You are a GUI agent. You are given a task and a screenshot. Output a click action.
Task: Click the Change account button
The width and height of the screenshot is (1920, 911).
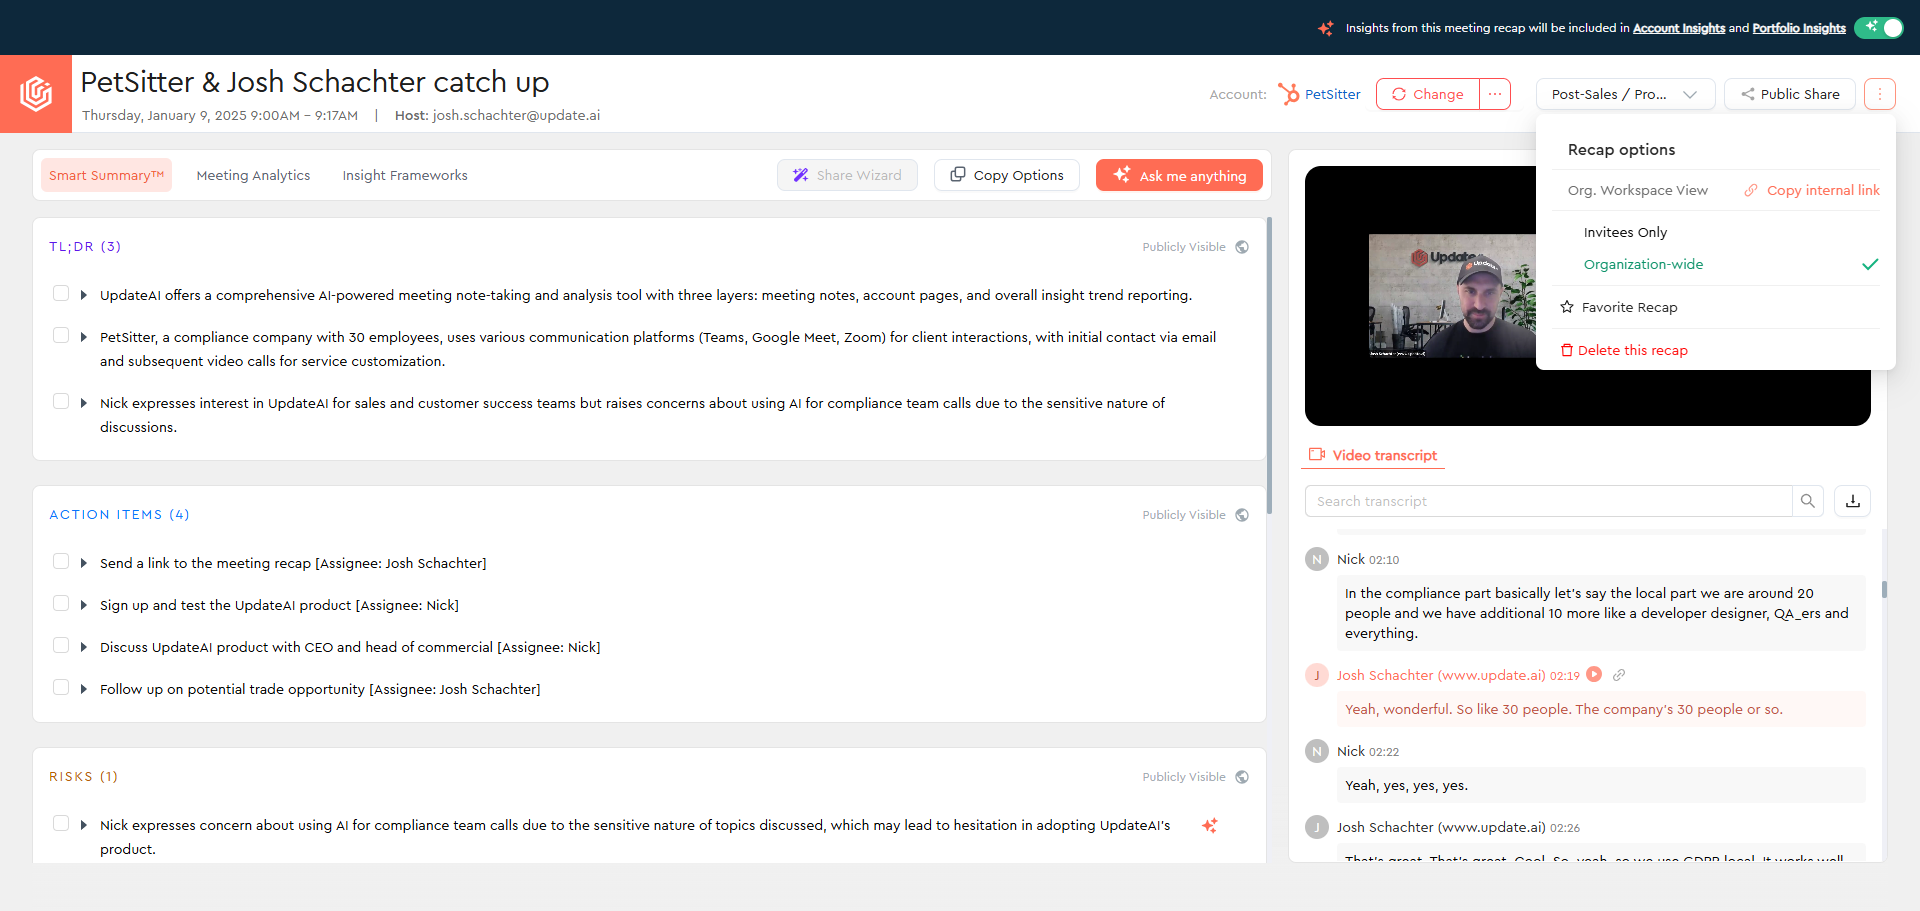pyautogui.click(x=1428, y=94)
